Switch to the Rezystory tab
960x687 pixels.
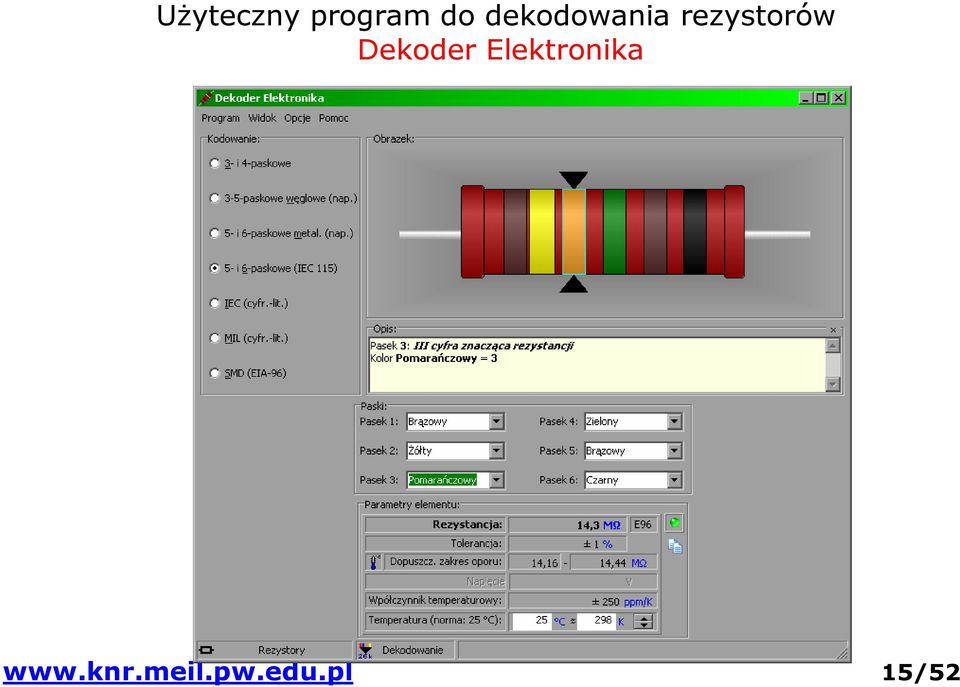point(274,650)
